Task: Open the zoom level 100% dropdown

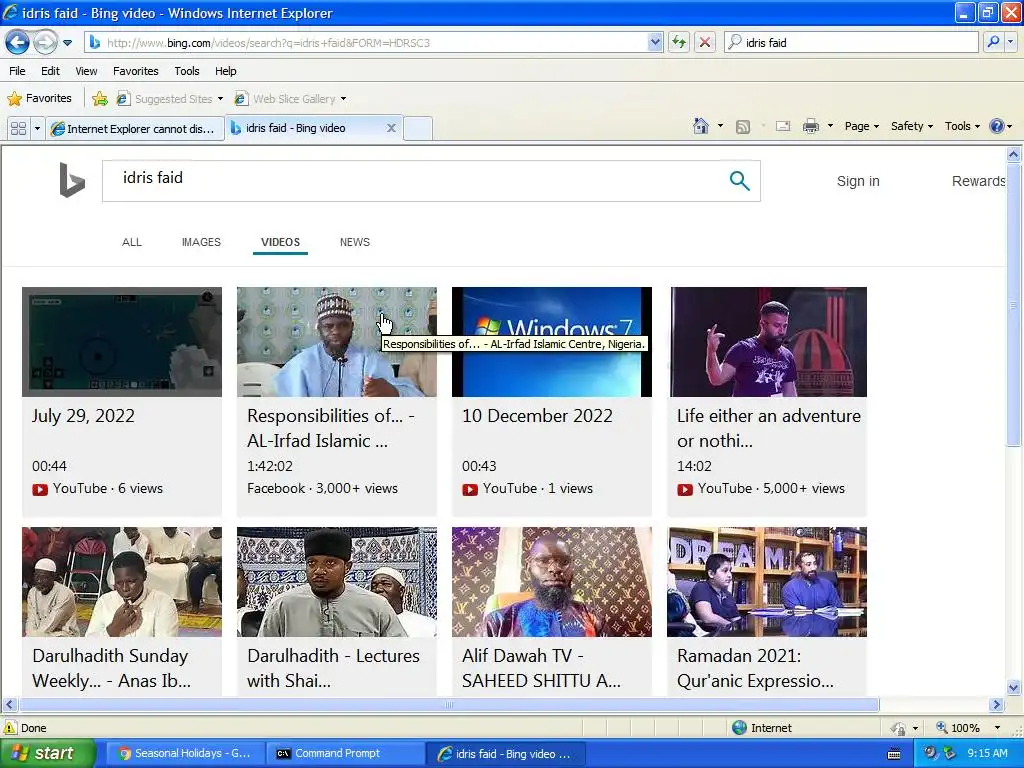Action: [x=997, y=728]
